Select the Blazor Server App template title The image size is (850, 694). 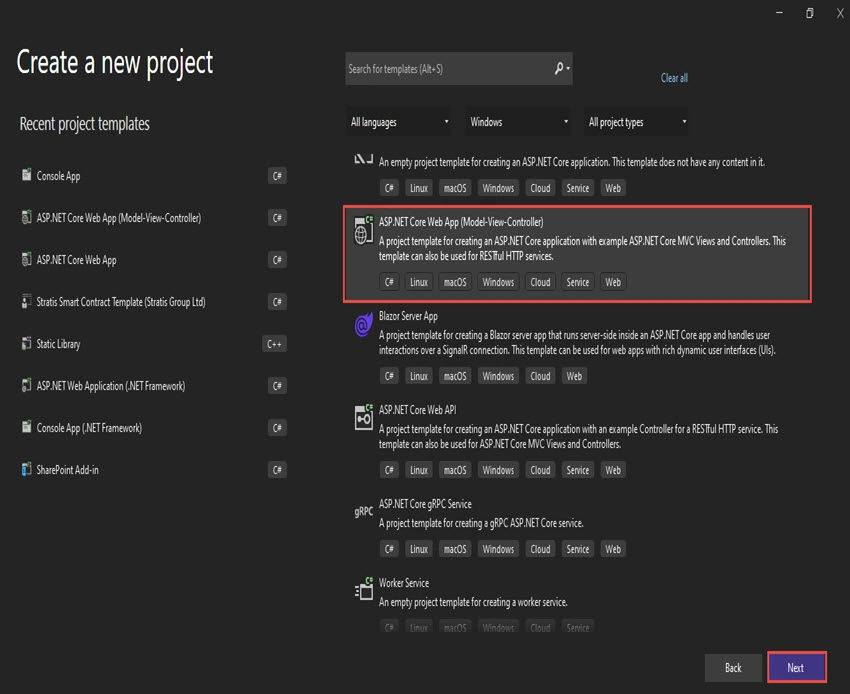coord(408,316)
